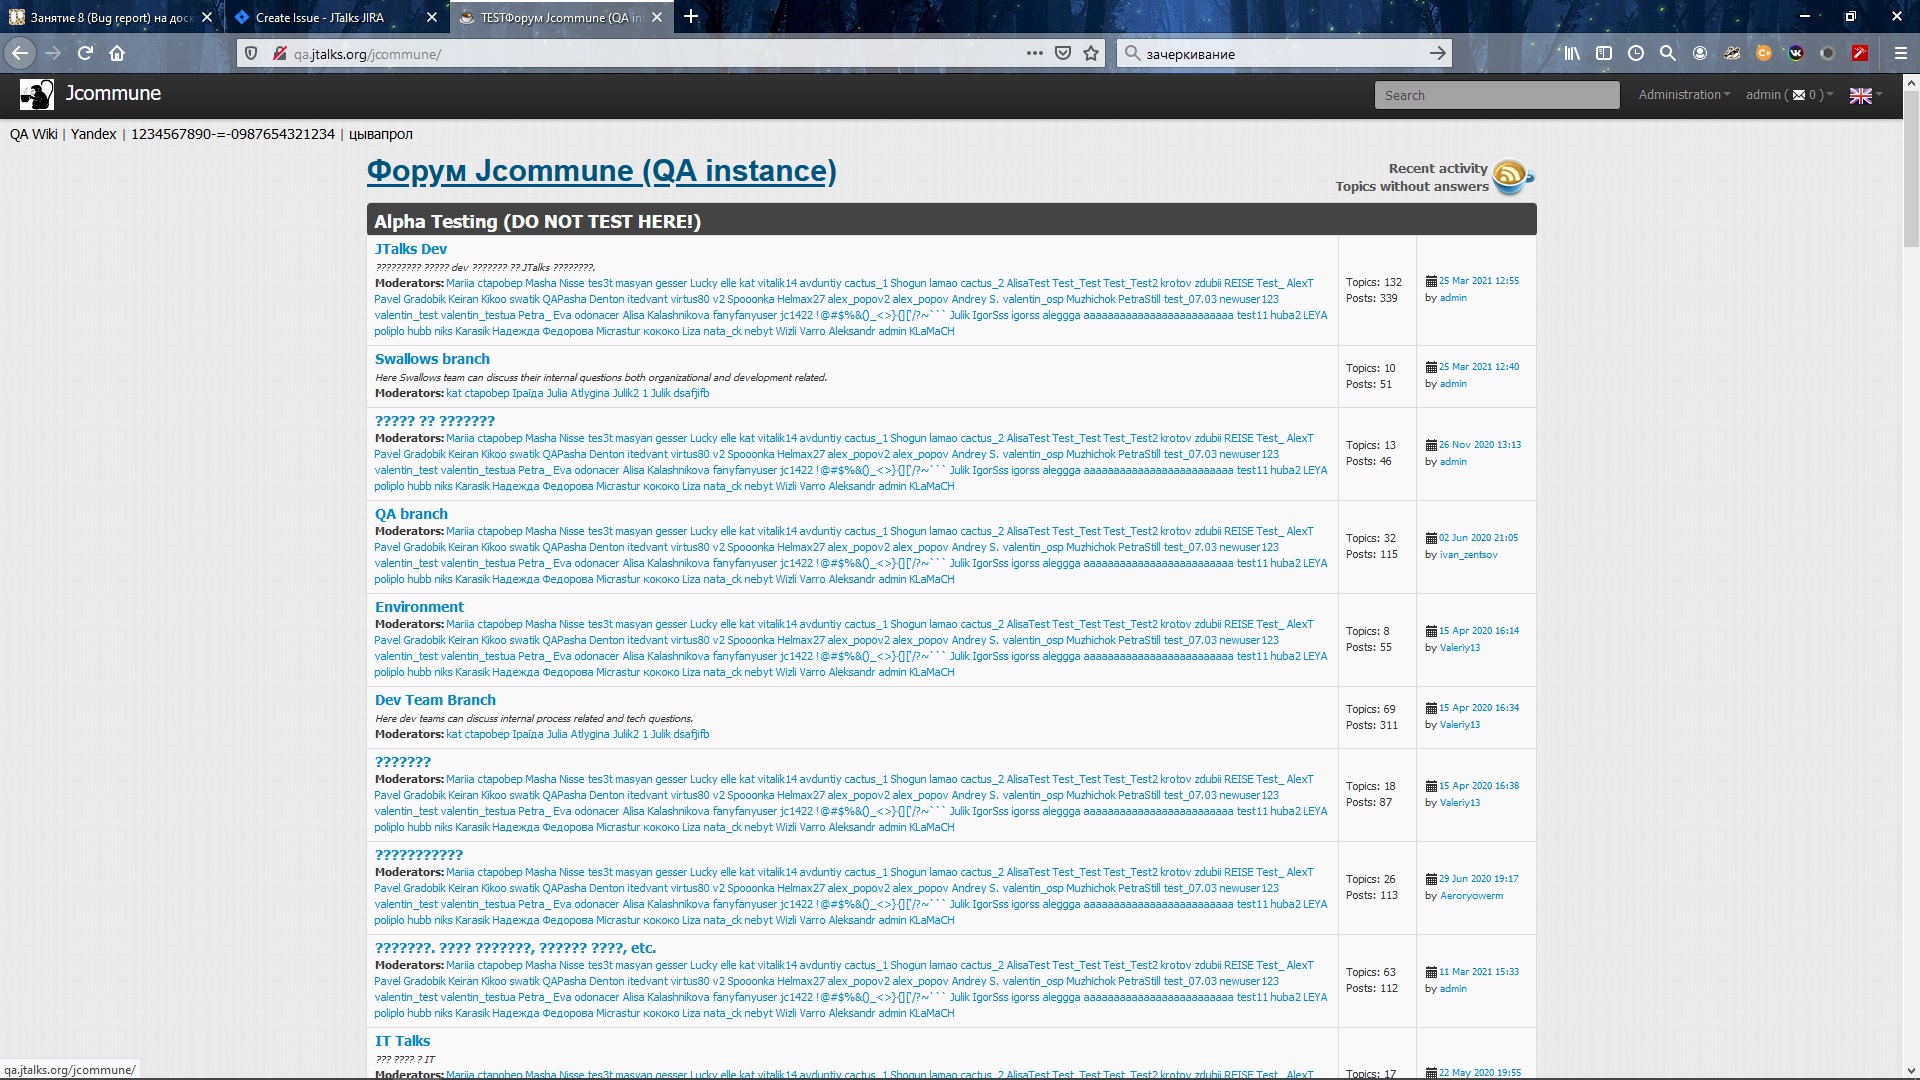Reload the current page

point(85,53)
